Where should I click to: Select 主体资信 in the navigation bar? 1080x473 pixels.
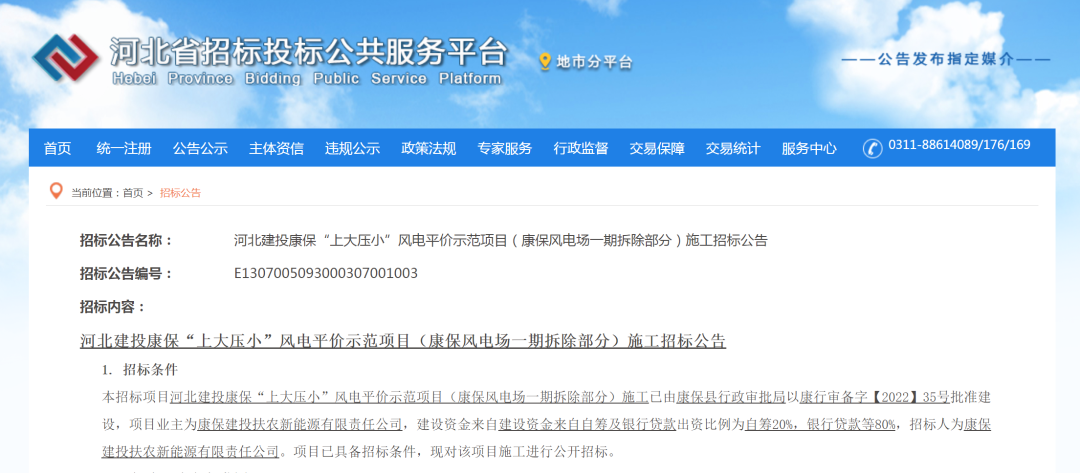276,148
